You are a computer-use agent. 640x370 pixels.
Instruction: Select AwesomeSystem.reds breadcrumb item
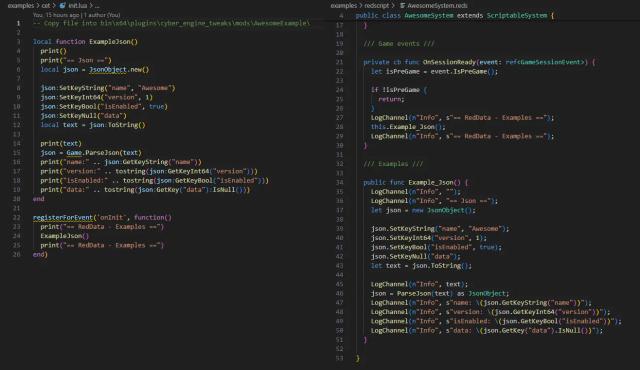point(437,6)
